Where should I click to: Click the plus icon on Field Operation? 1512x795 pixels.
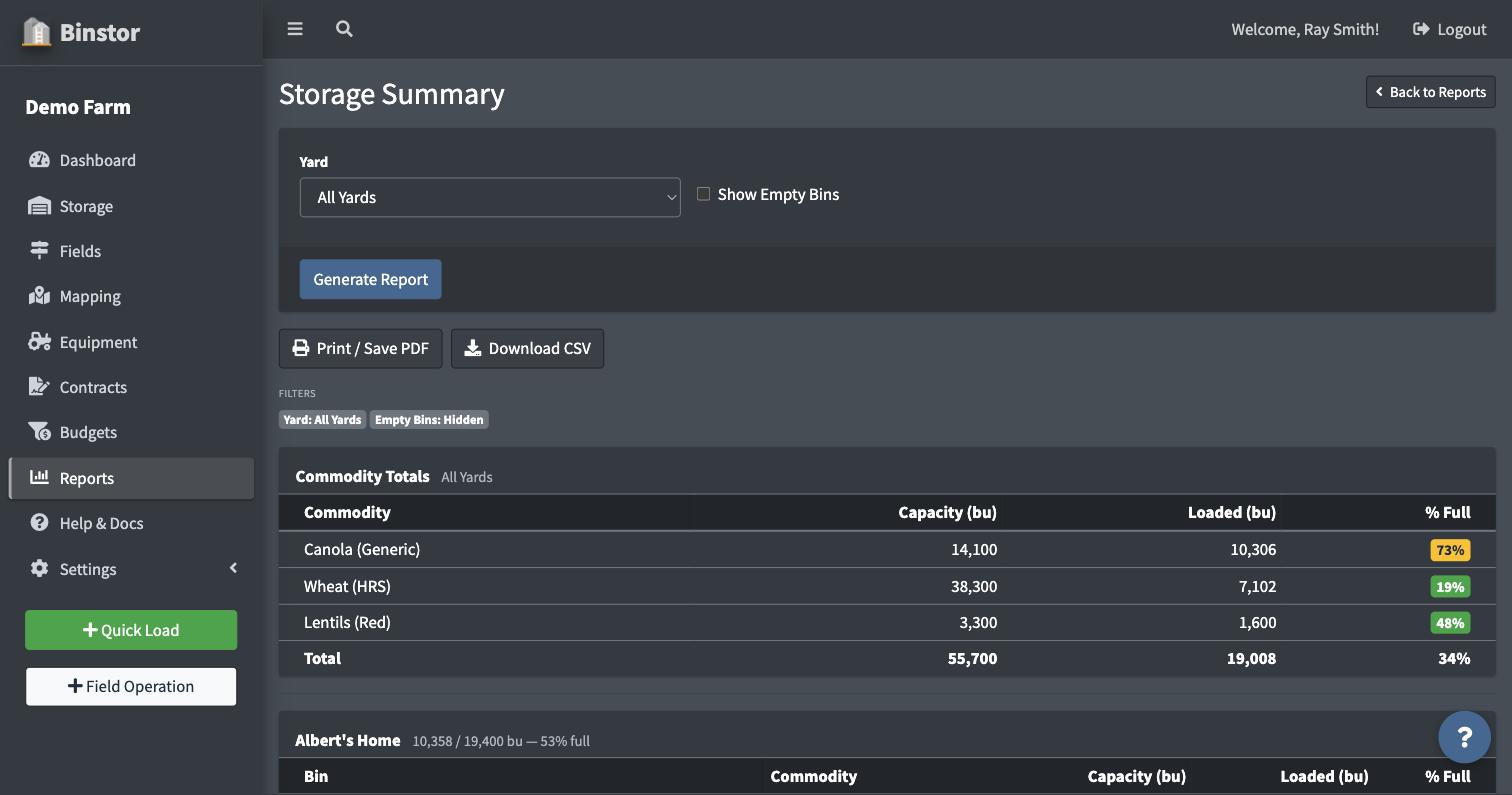(75, 686)
